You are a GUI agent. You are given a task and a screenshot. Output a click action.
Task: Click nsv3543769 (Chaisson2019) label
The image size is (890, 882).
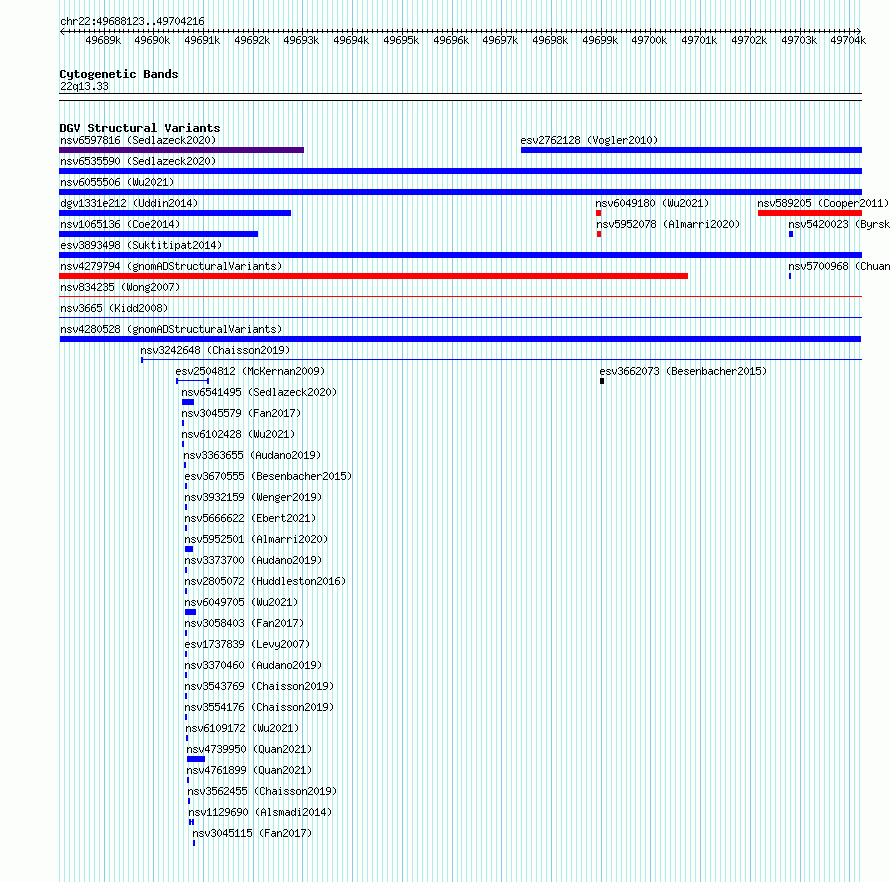[x=259, y=686]
